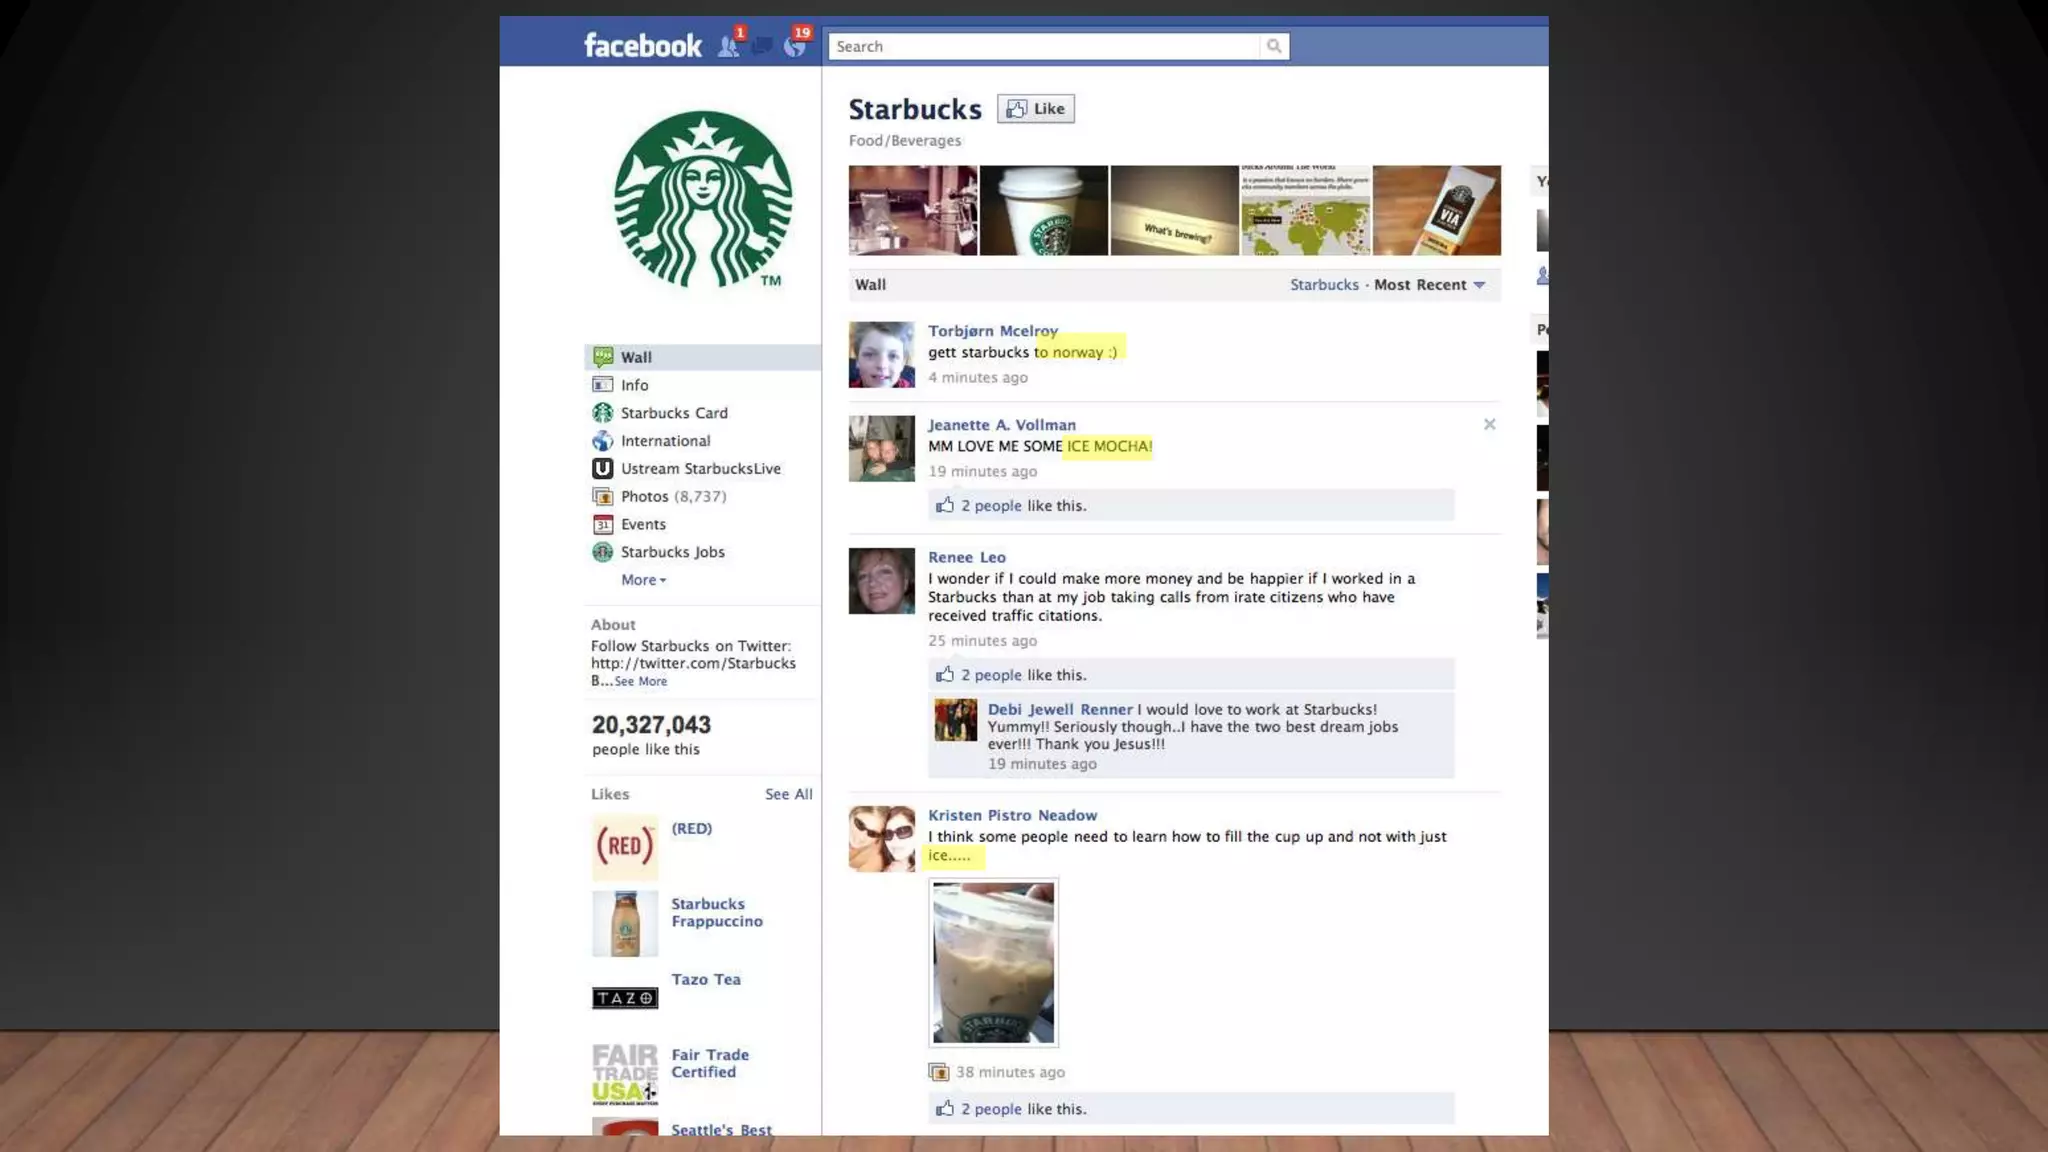Open notifications globe icon with 19 badge
Image resolution: width=2048 pixels, height=1152 pixels.
pos(795,46)
